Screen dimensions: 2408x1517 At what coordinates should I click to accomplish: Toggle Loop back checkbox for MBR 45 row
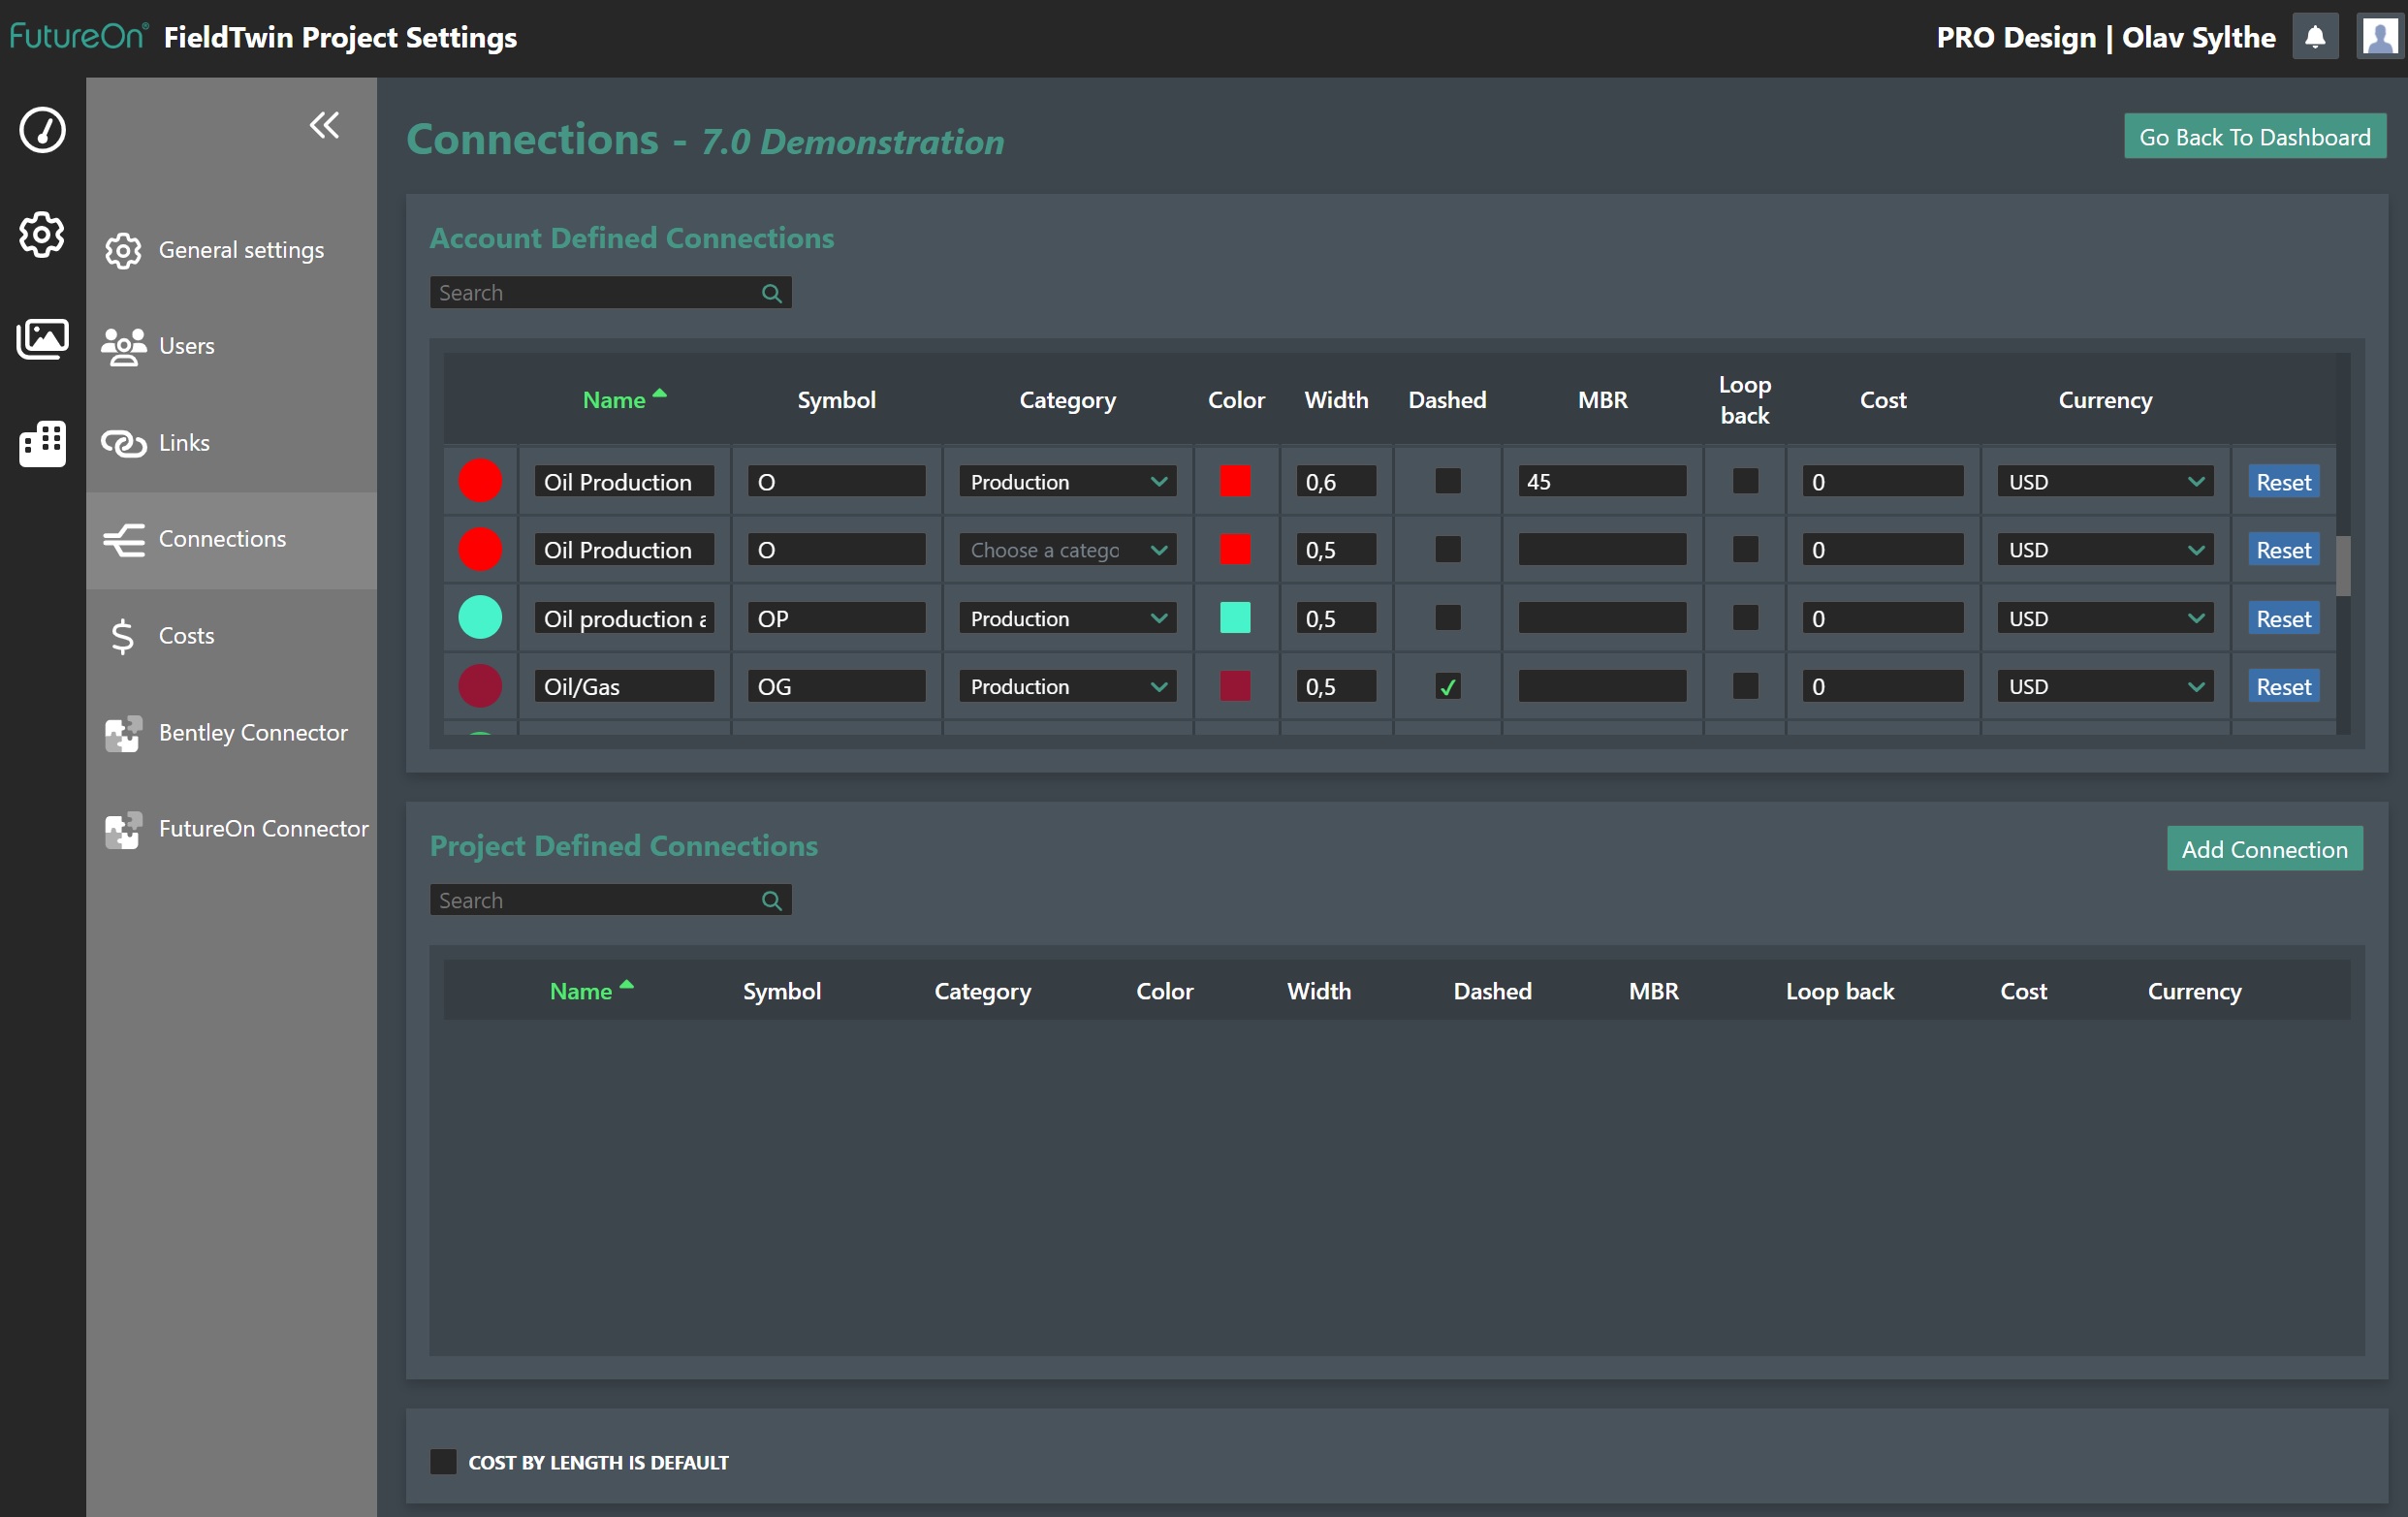click(1745, 481)
